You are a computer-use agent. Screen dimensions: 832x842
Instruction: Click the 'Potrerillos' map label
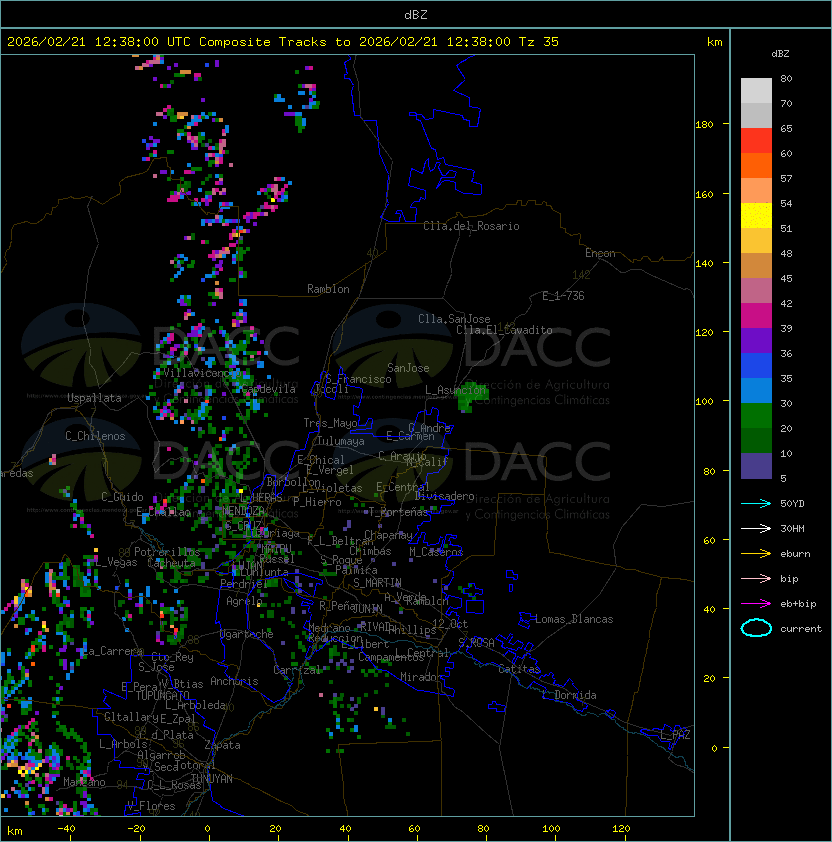tap(167, 552)
